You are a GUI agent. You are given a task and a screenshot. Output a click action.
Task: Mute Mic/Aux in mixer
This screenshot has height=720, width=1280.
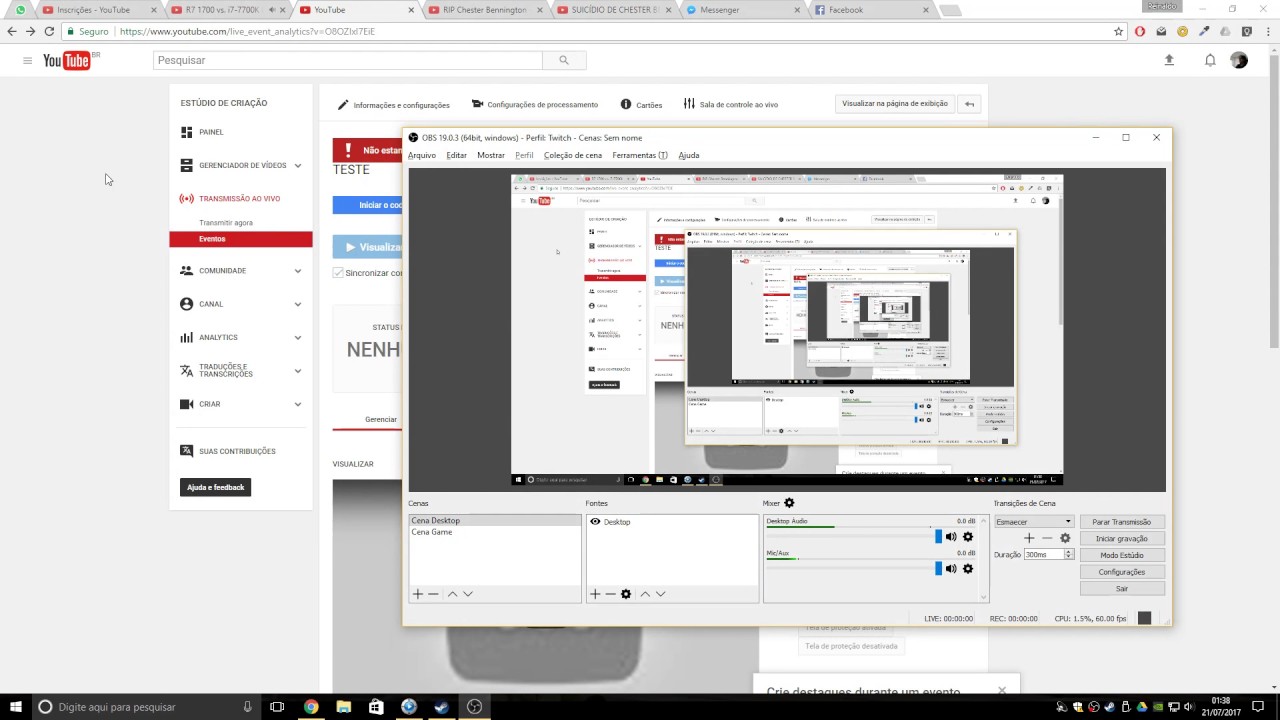951,569
